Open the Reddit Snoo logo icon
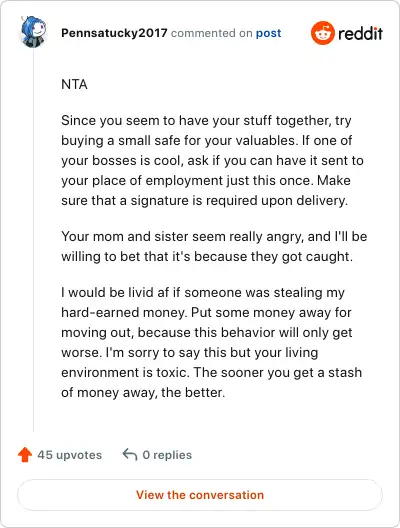Viewport: 400px width, 528px height. coord(323,33)
